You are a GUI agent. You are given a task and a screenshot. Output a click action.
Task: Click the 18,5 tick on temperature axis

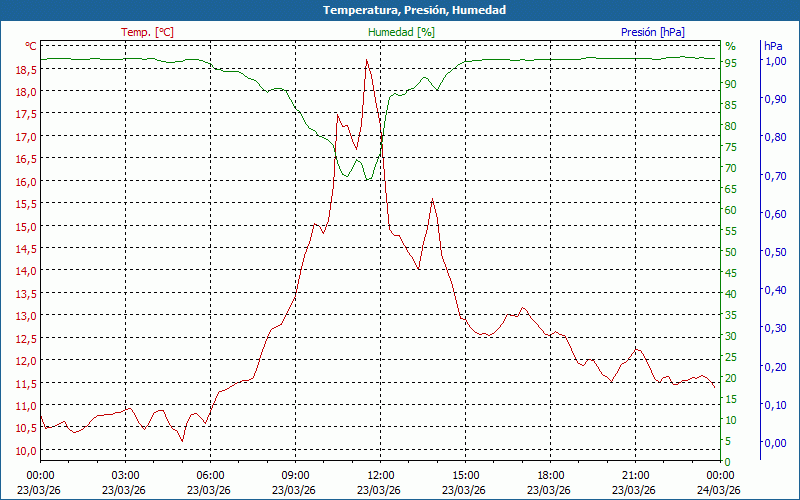tap(26, 70)
